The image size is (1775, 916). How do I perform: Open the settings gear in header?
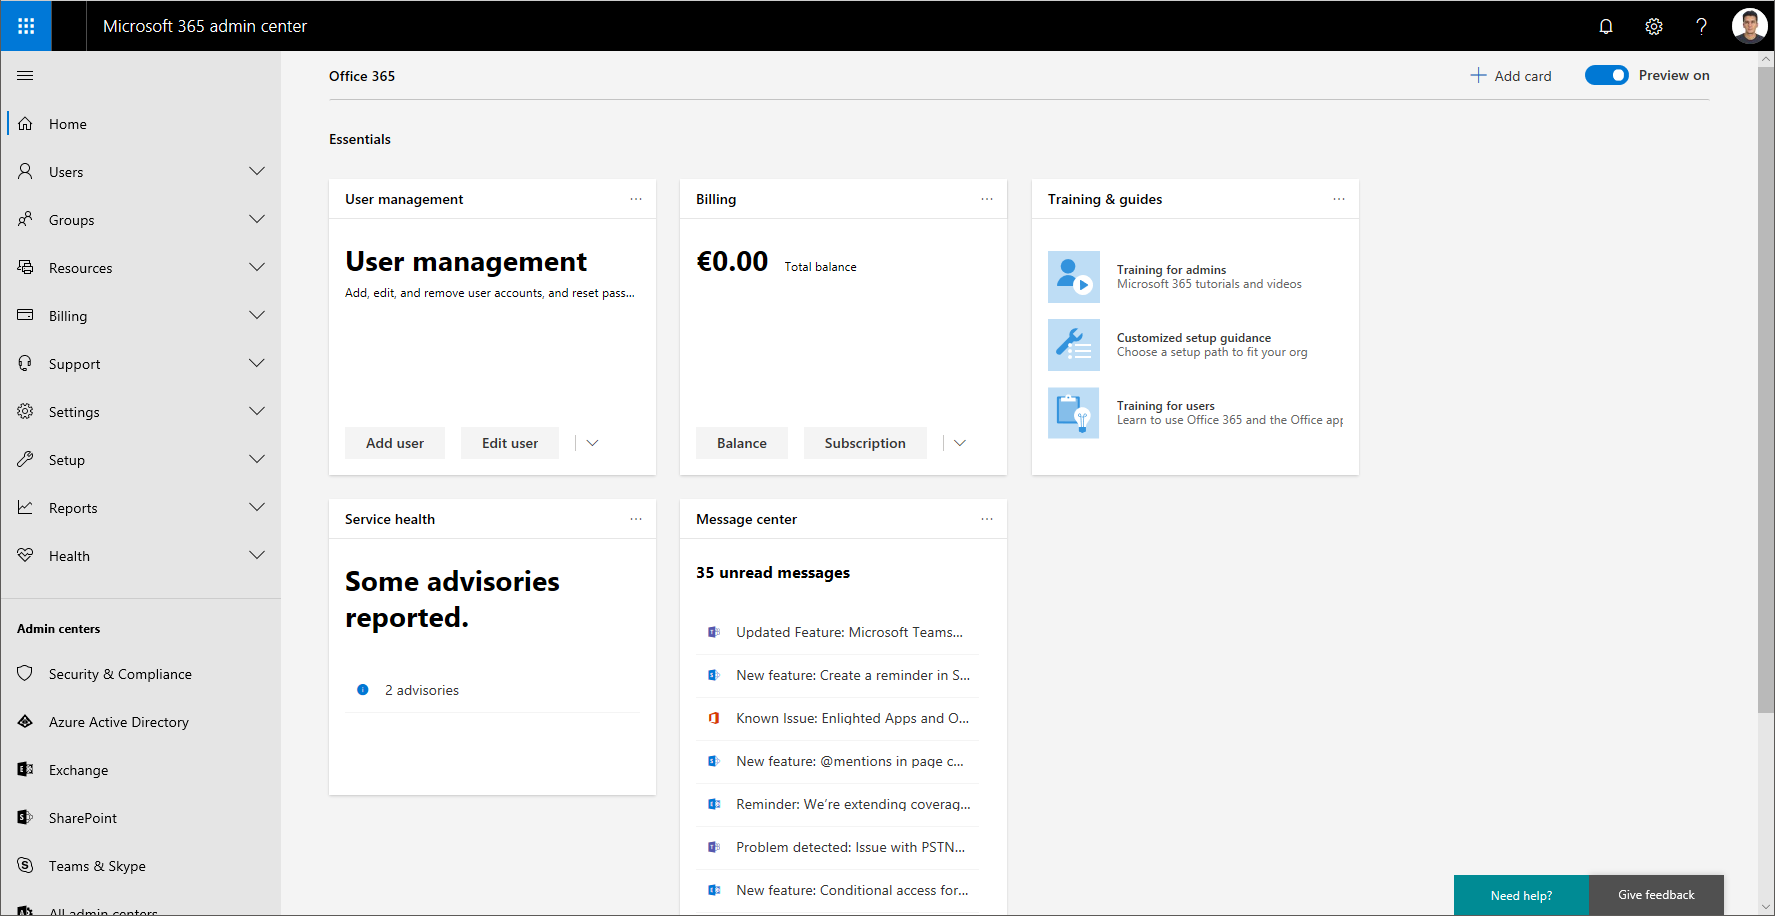(1654, 26)
